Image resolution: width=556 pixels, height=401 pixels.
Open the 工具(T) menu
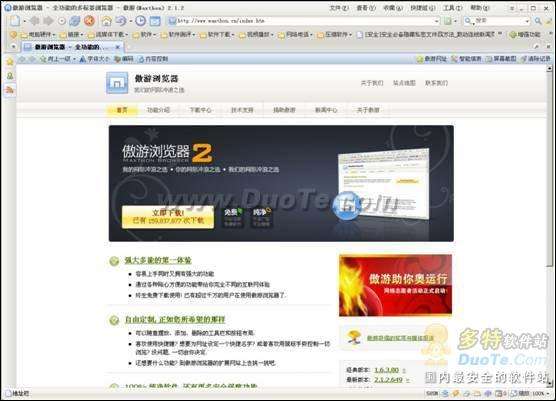point(453,8)
